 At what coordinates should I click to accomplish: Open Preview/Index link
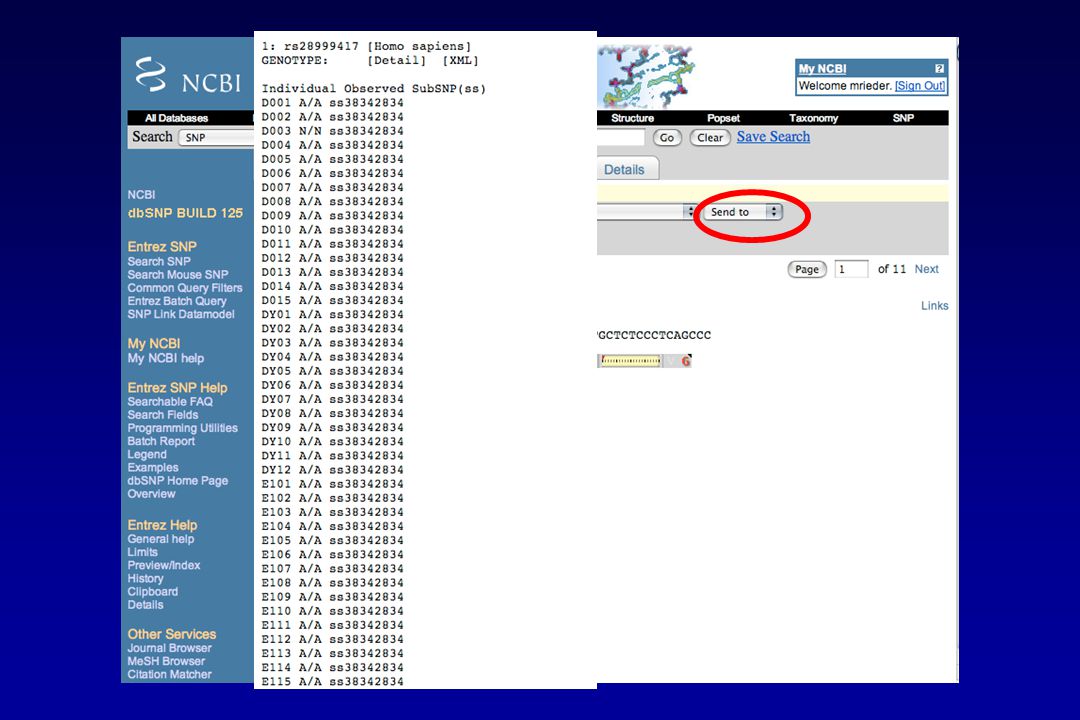coord(164,566)
